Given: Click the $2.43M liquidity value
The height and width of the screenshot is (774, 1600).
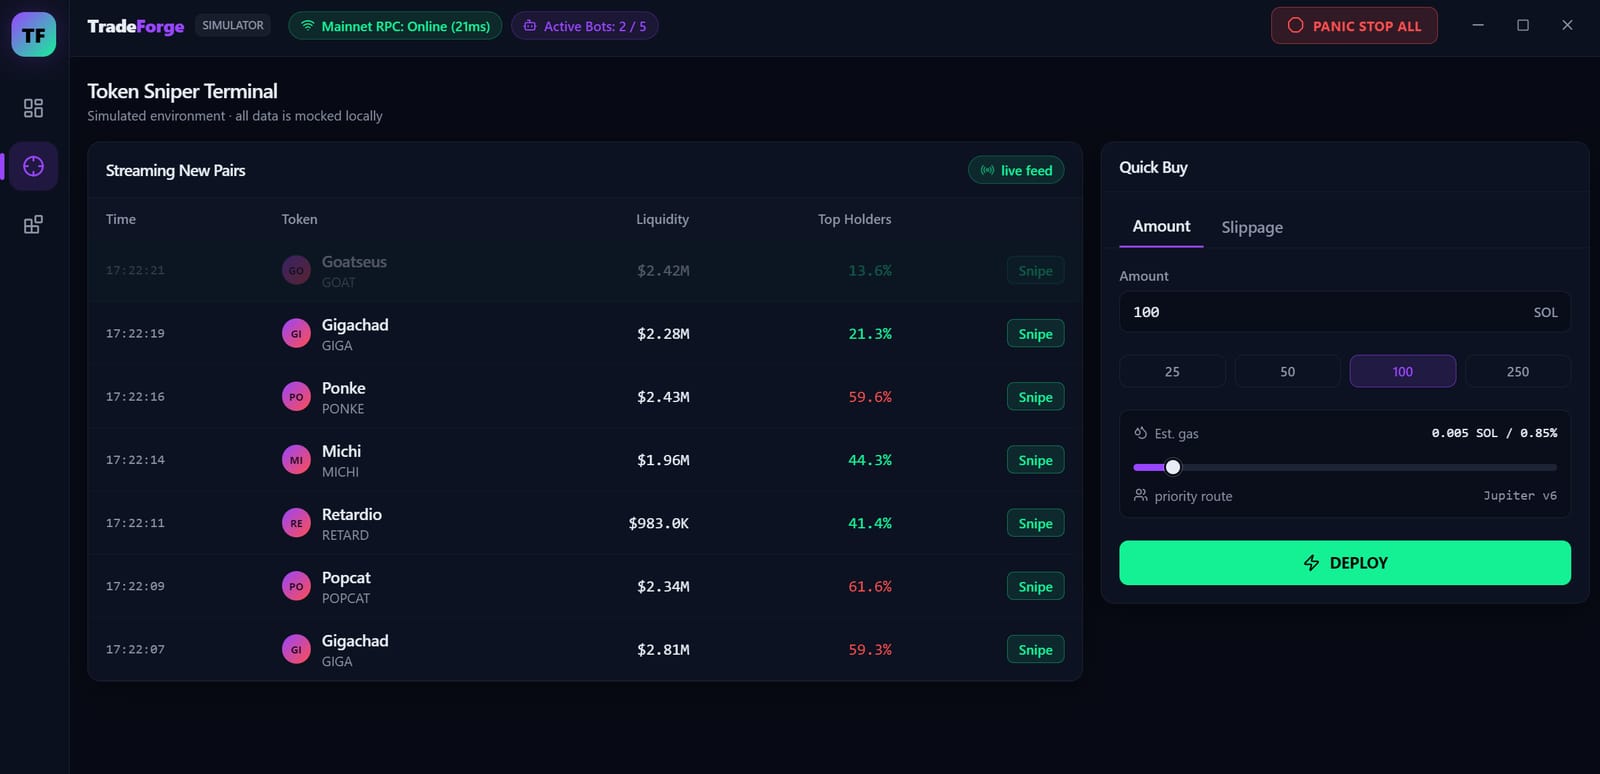Looking at the screenshot, I should point(663,397).
